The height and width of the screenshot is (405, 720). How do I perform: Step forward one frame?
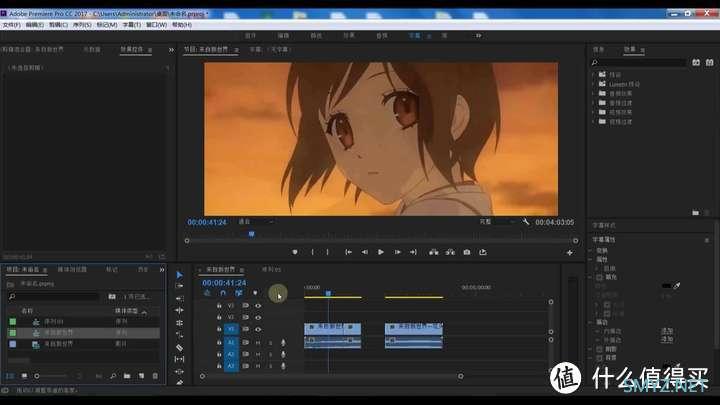[x=397, y=252]
